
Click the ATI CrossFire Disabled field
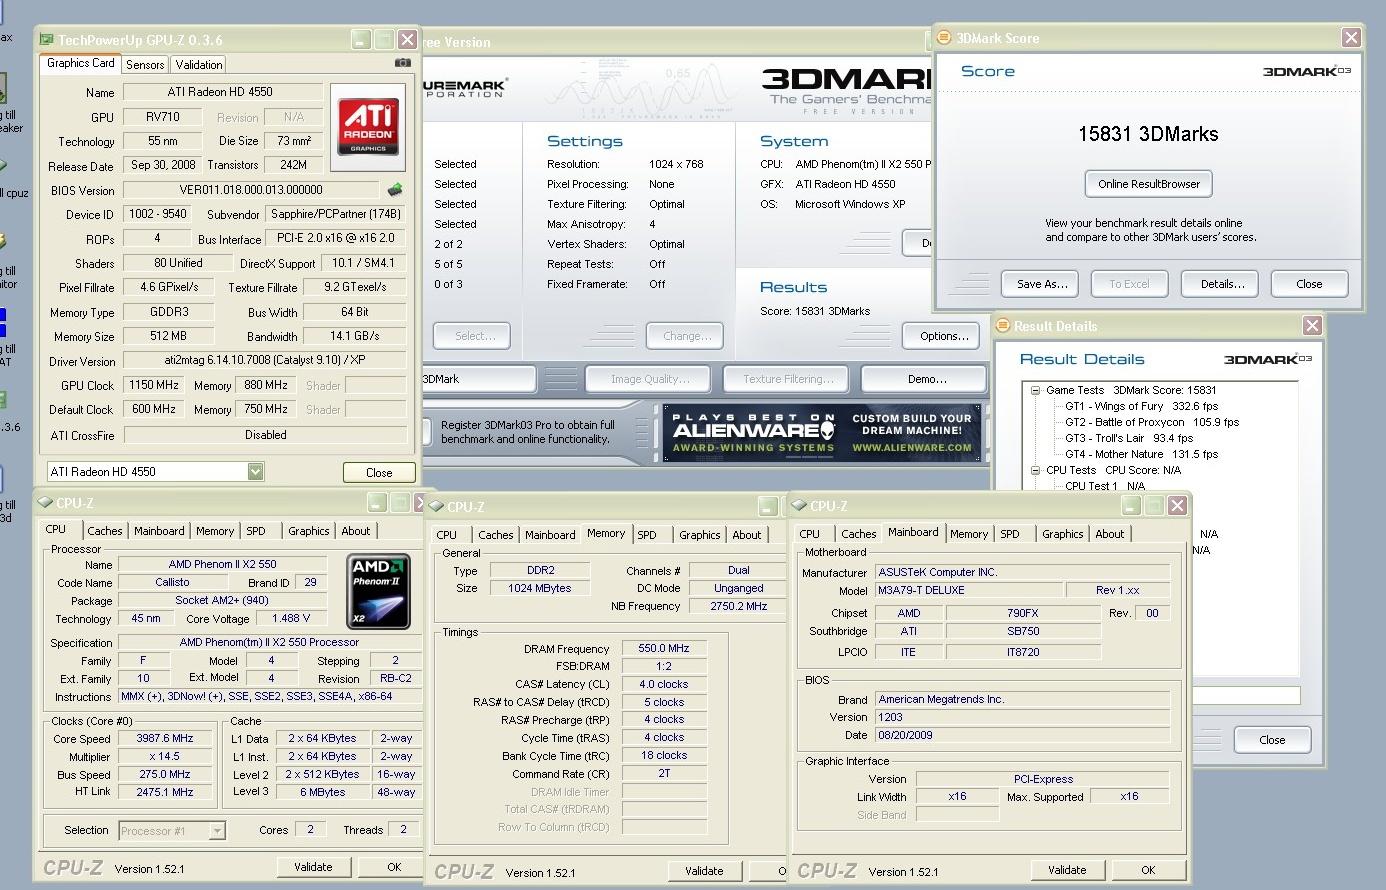click(265, 435)
